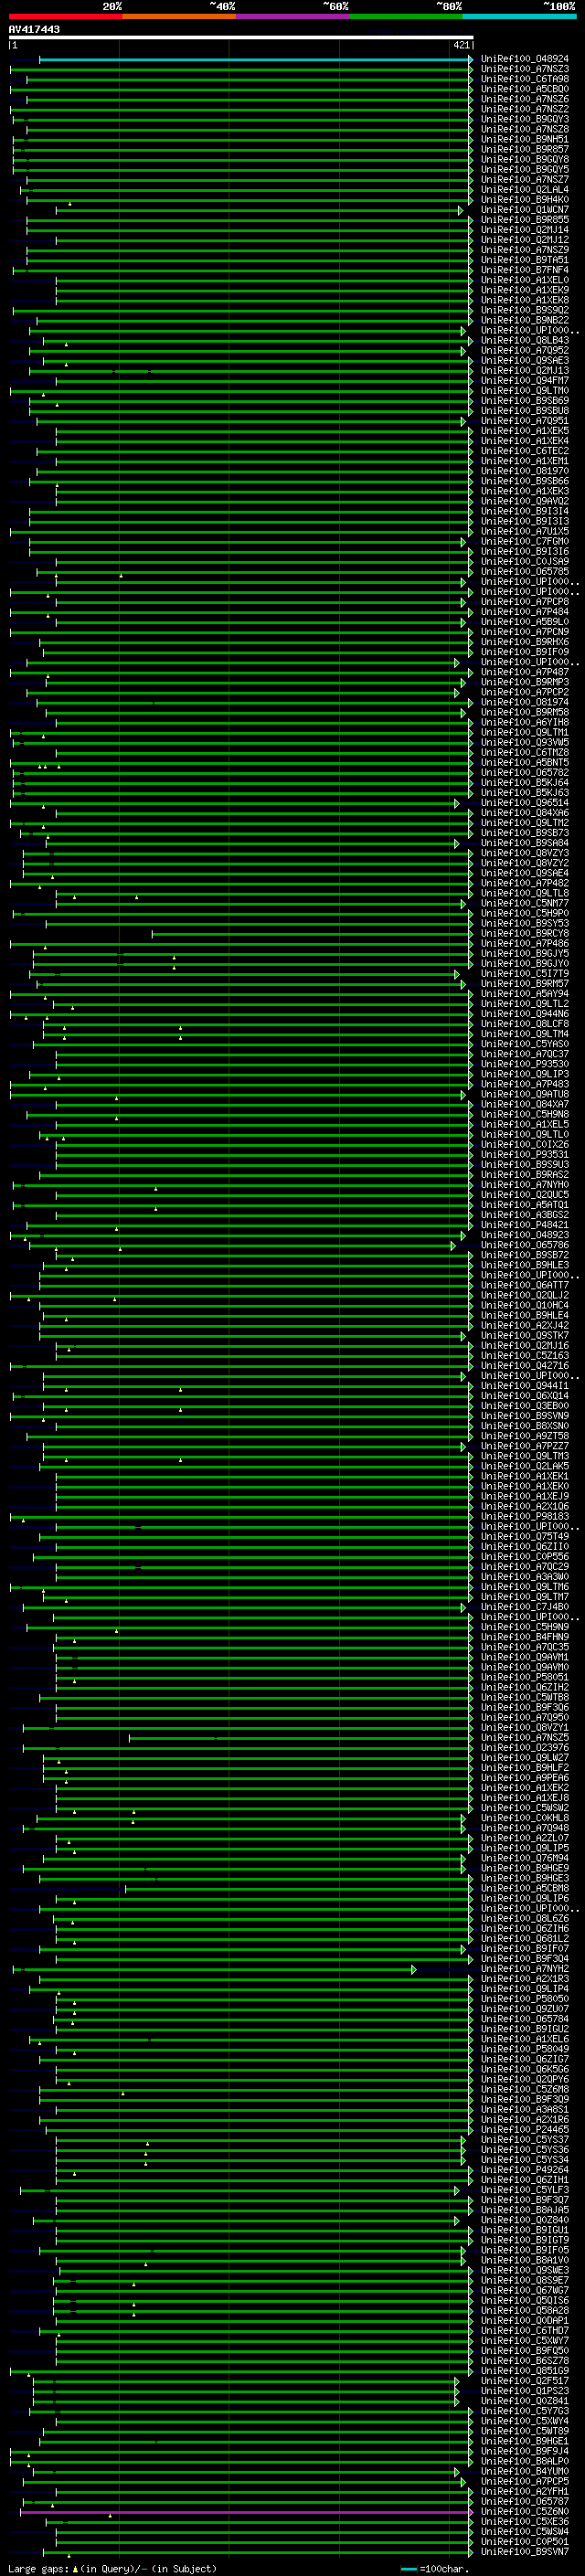
Task: Click the UniRef100_O65786 label
Action: [x=524, y=1245]
